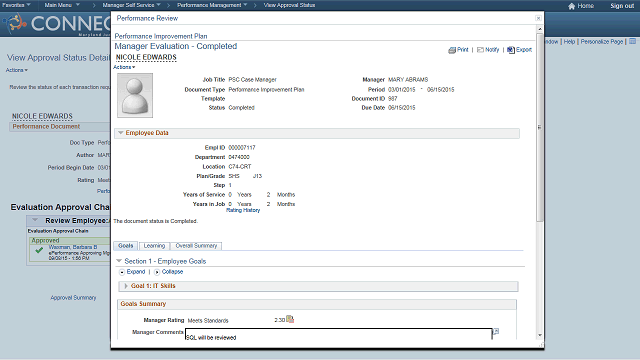Click the Expand all goals icon
Screen dimensions: 640x360
click(122, 272)
